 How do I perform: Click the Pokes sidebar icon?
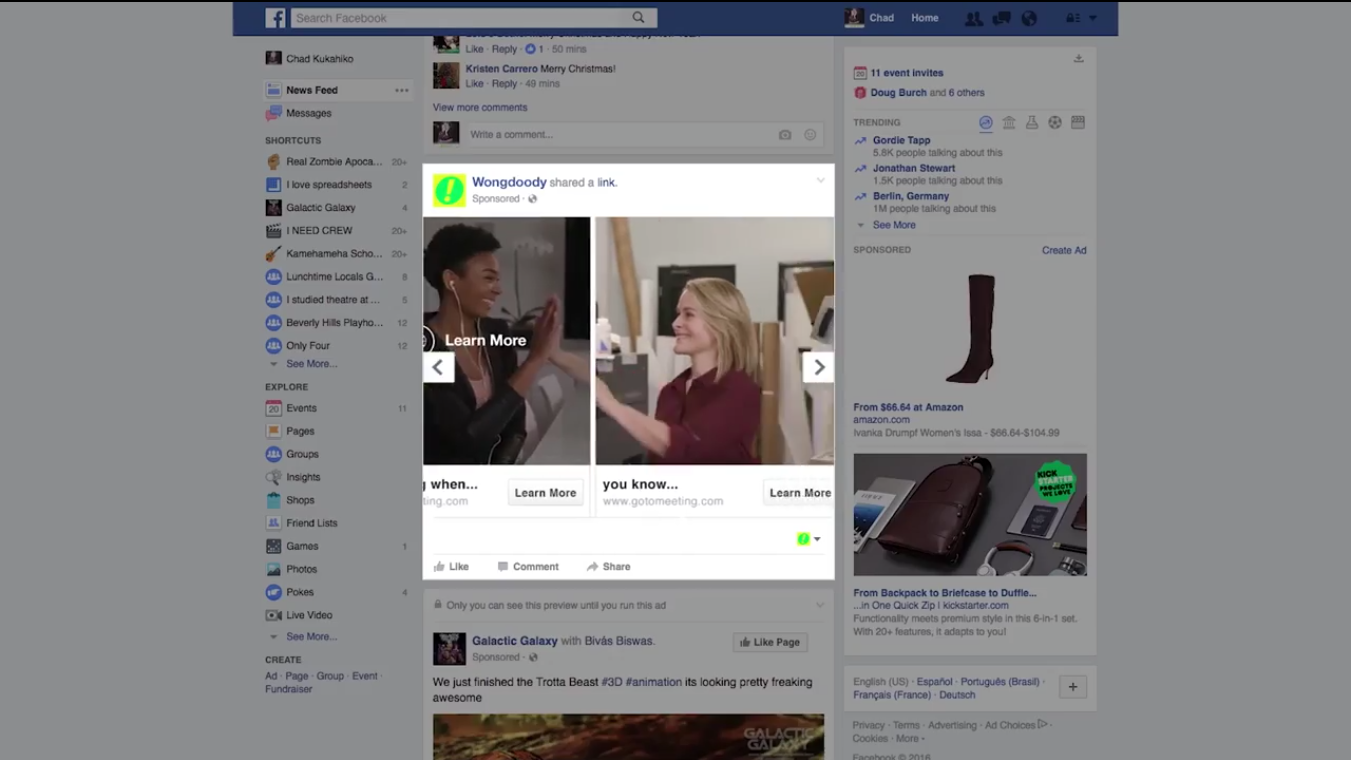click(x=273, y=593)
